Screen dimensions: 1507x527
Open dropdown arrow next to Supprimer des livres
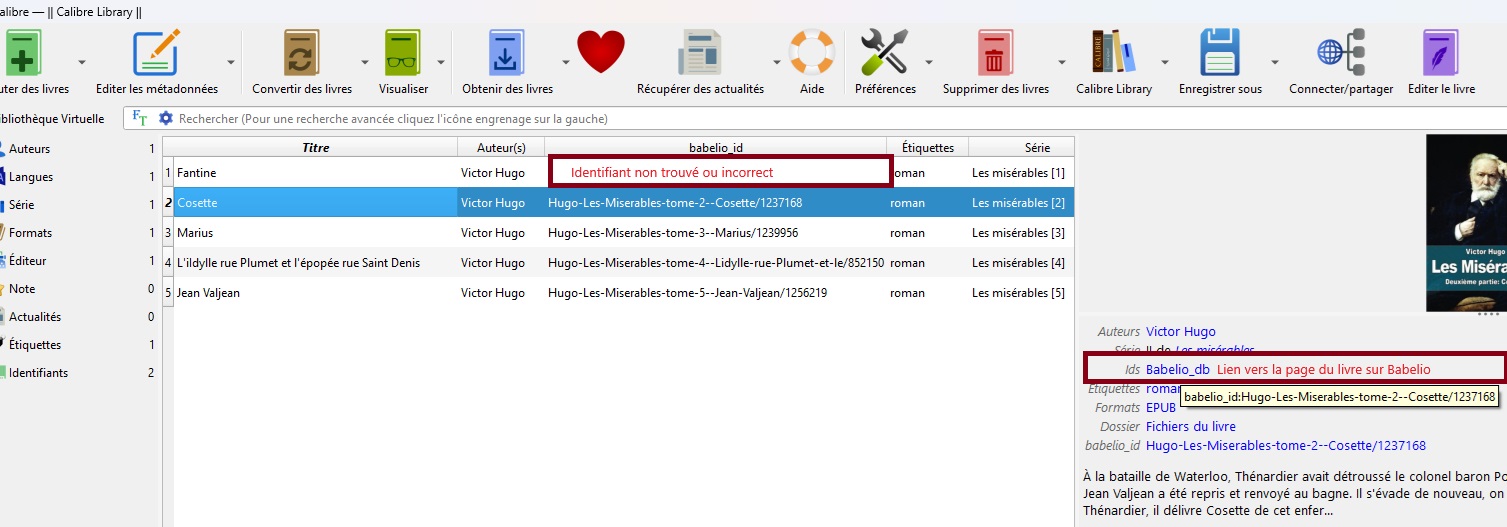point(1061,62)
